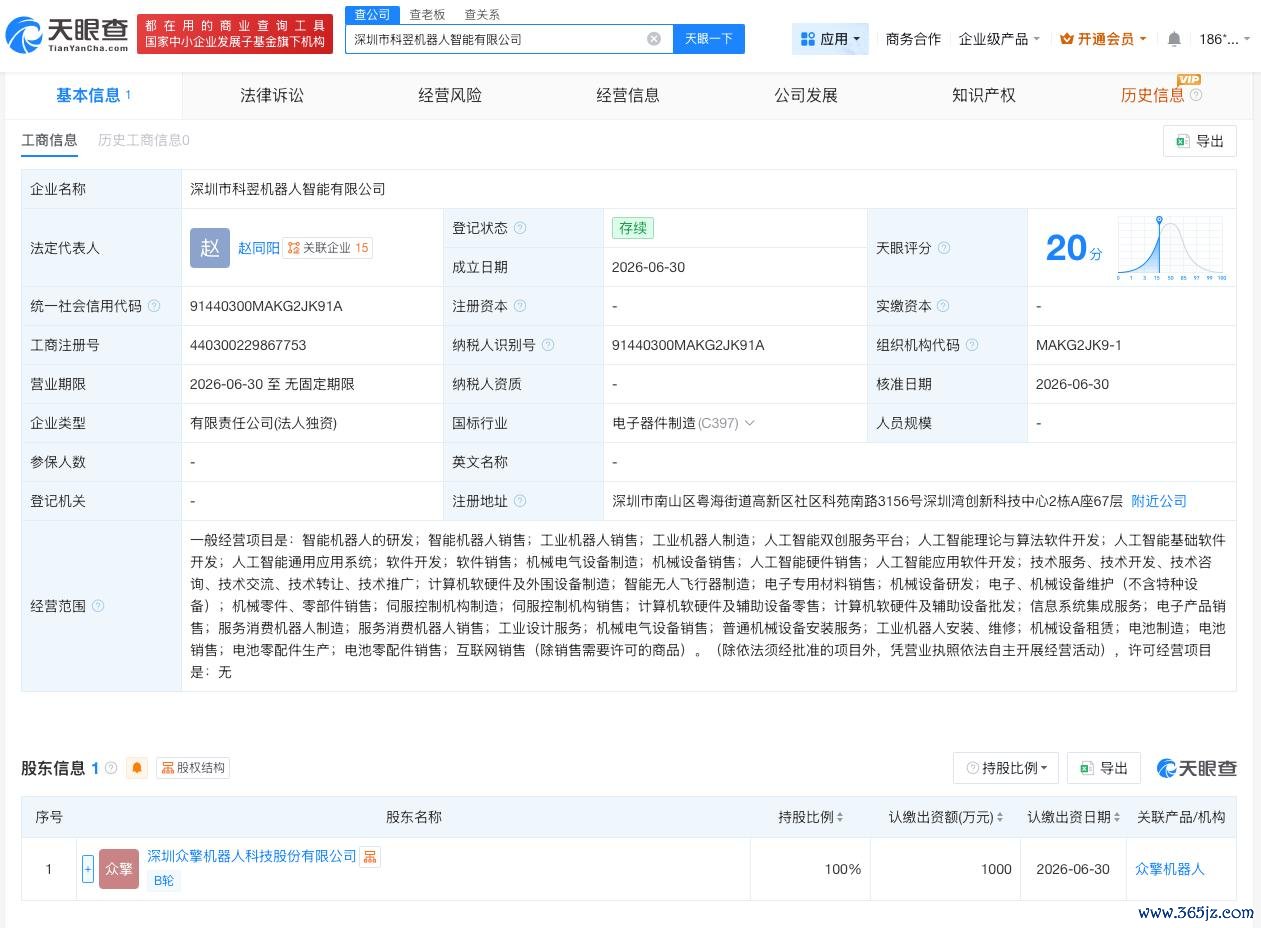Click the 众擎 shareholder logo
Image resolution: width=1261 pixels, height=928 pixels.
point(119,869)
